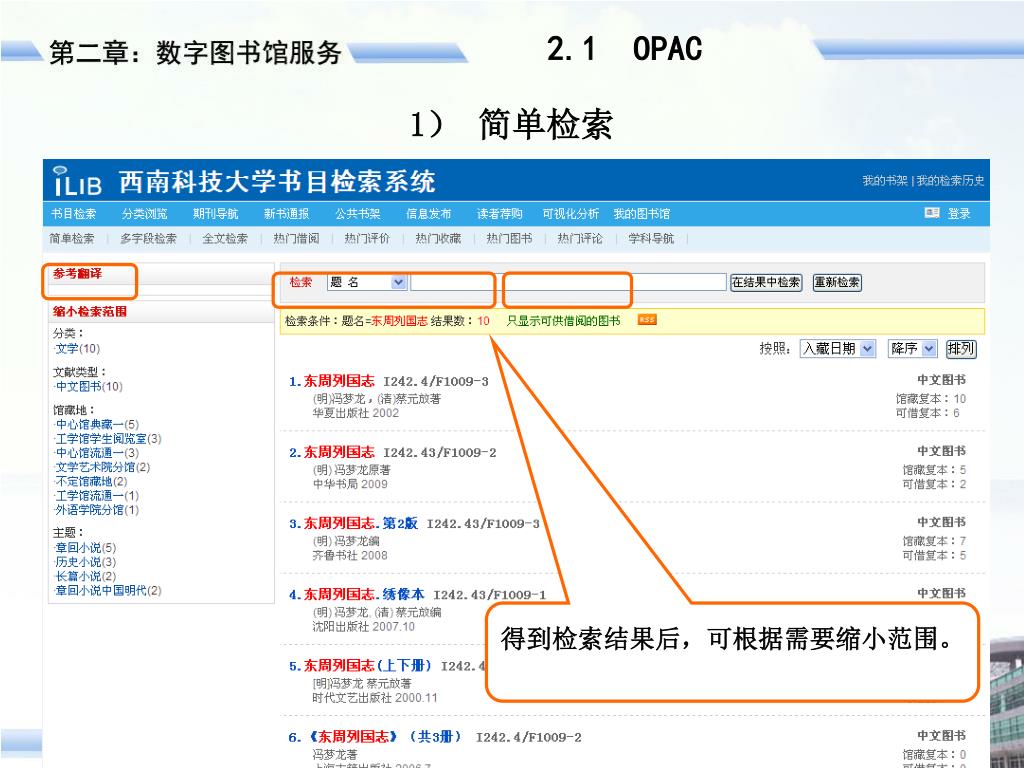The height and width of the screenshot is (768, 1024).
Task: Switch to 热门评价 tab
Action: tap(367, 238)
